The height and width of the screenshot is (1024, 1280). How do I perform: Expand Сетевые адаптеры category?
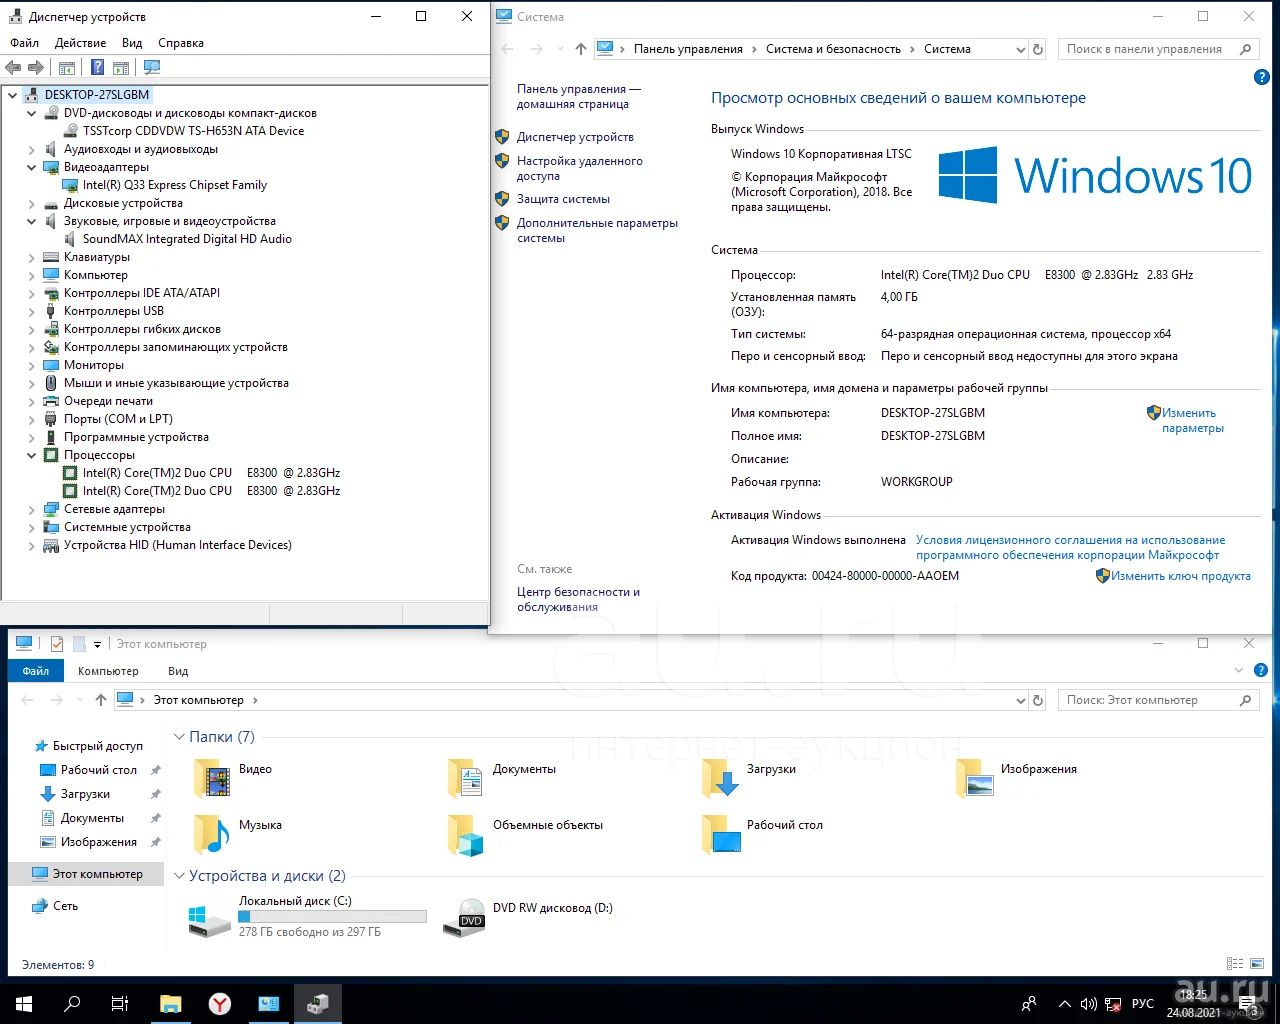coord(32,509)
